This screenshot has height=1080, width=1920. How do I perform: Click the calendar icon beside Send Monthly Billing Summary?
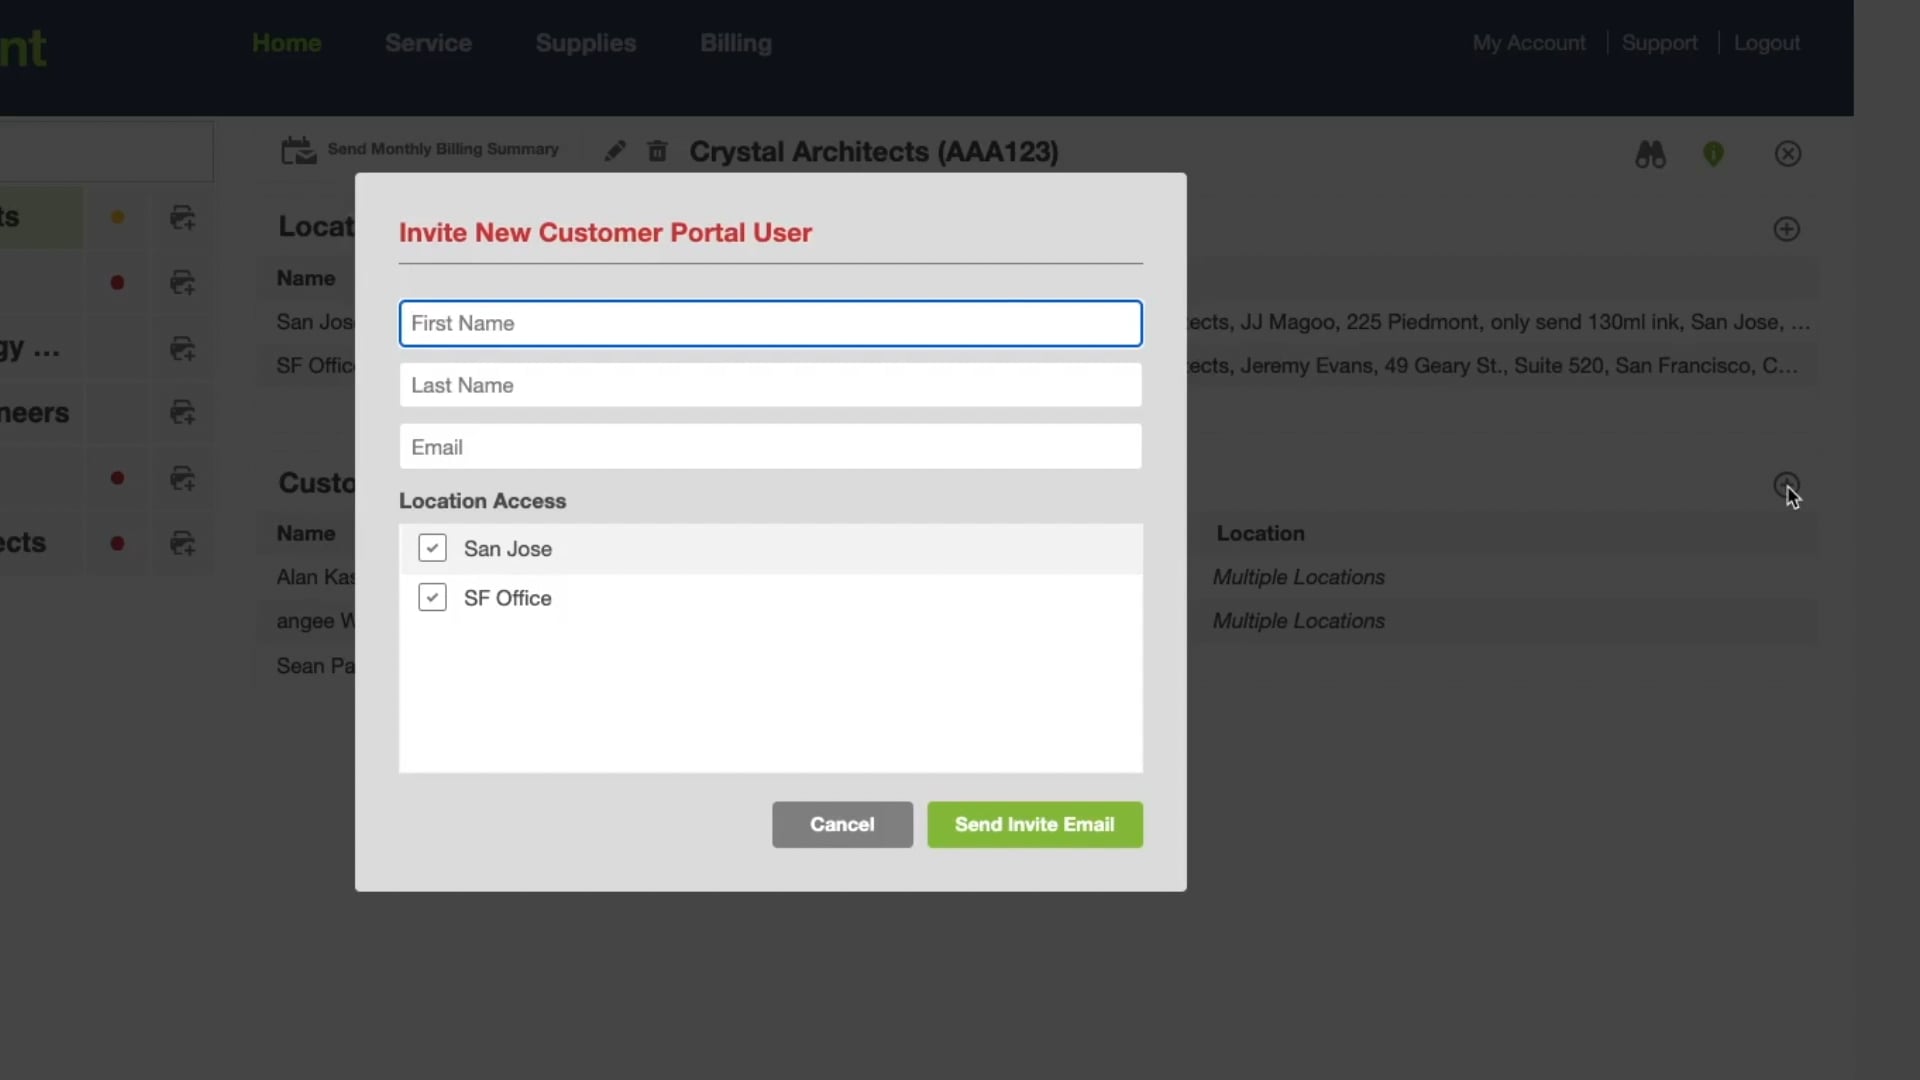298,150
